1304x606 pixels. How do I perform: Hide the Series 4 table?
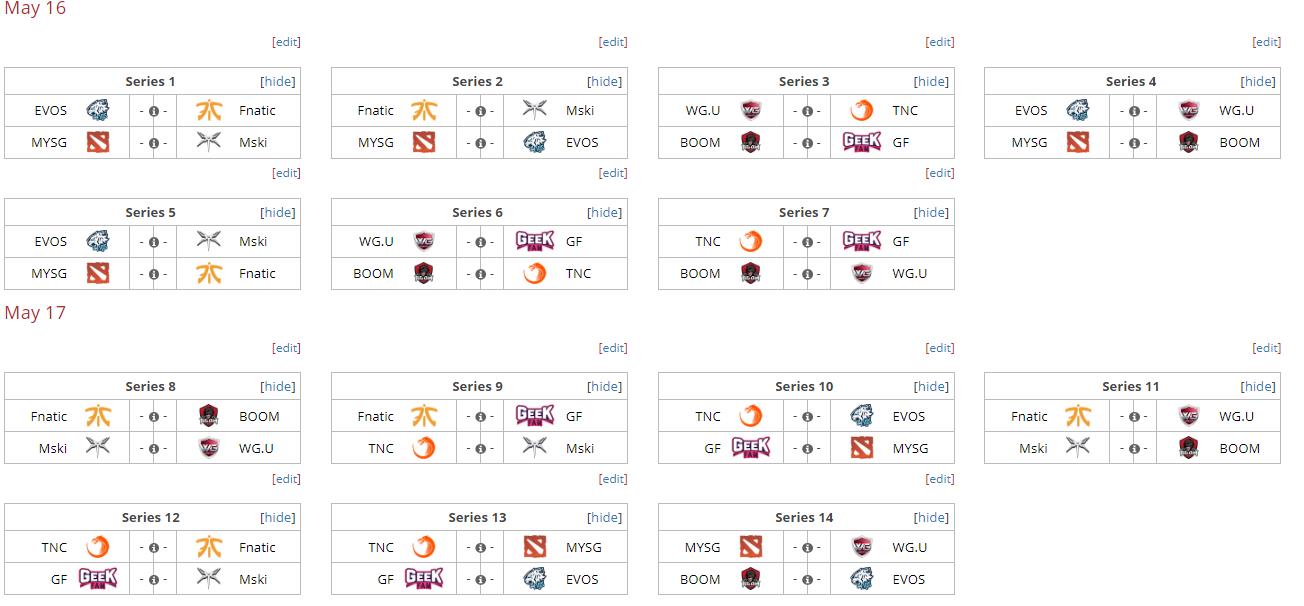pos(1258,82)
